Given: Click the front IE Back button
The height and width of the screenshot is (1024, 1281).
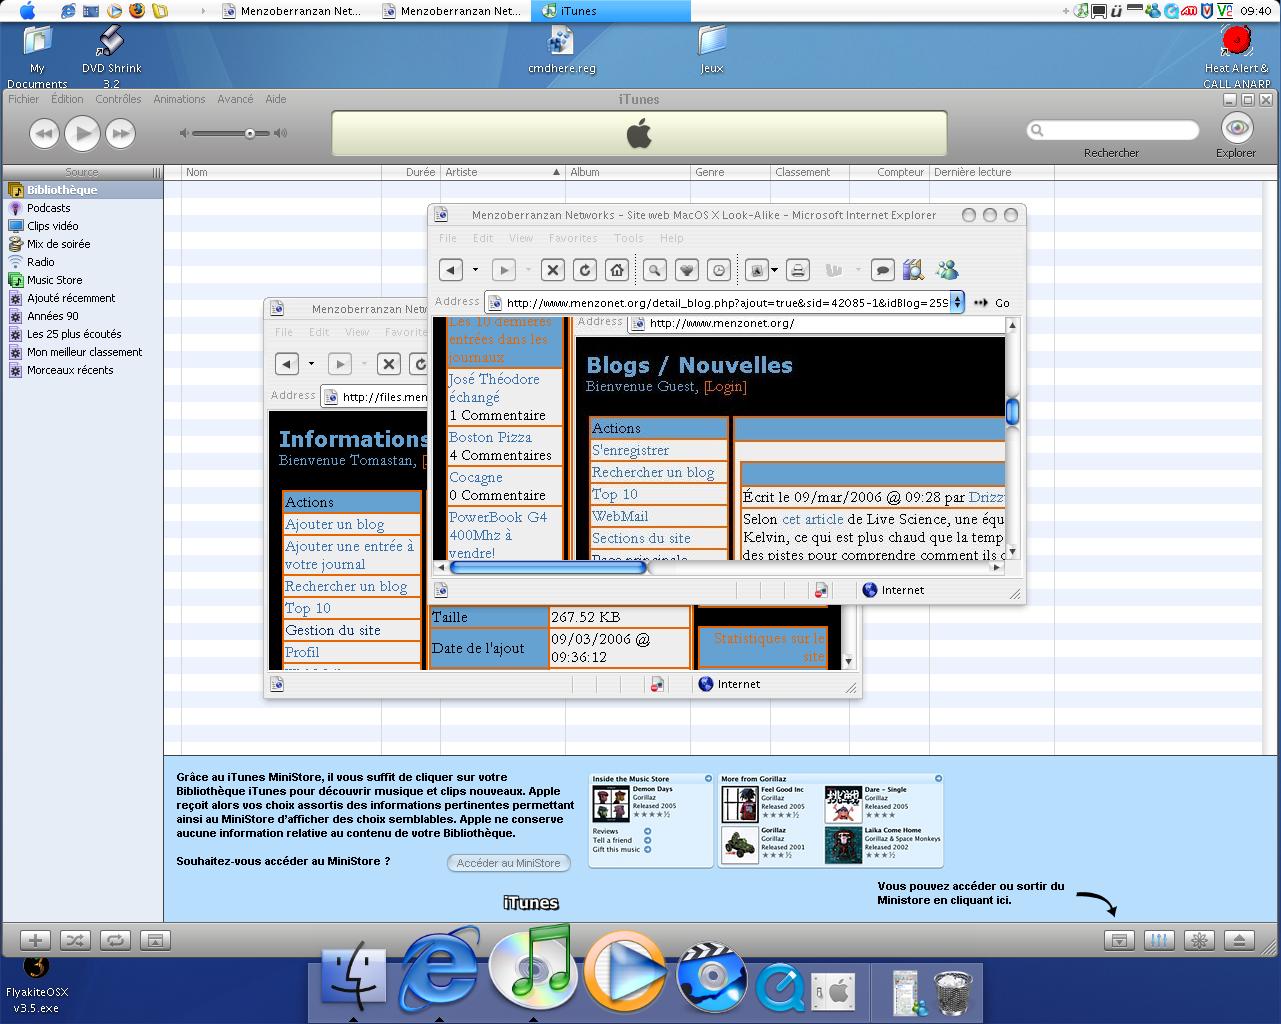Looking at the screenshot, I should (451, 270).
